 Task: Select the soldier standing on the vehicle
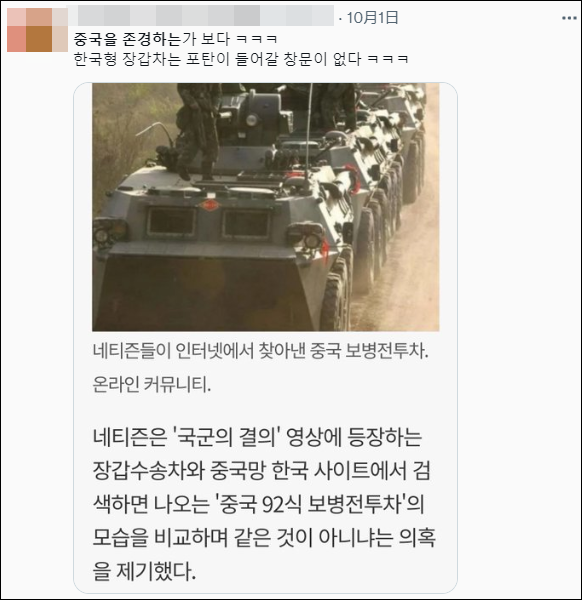[199, 129]
